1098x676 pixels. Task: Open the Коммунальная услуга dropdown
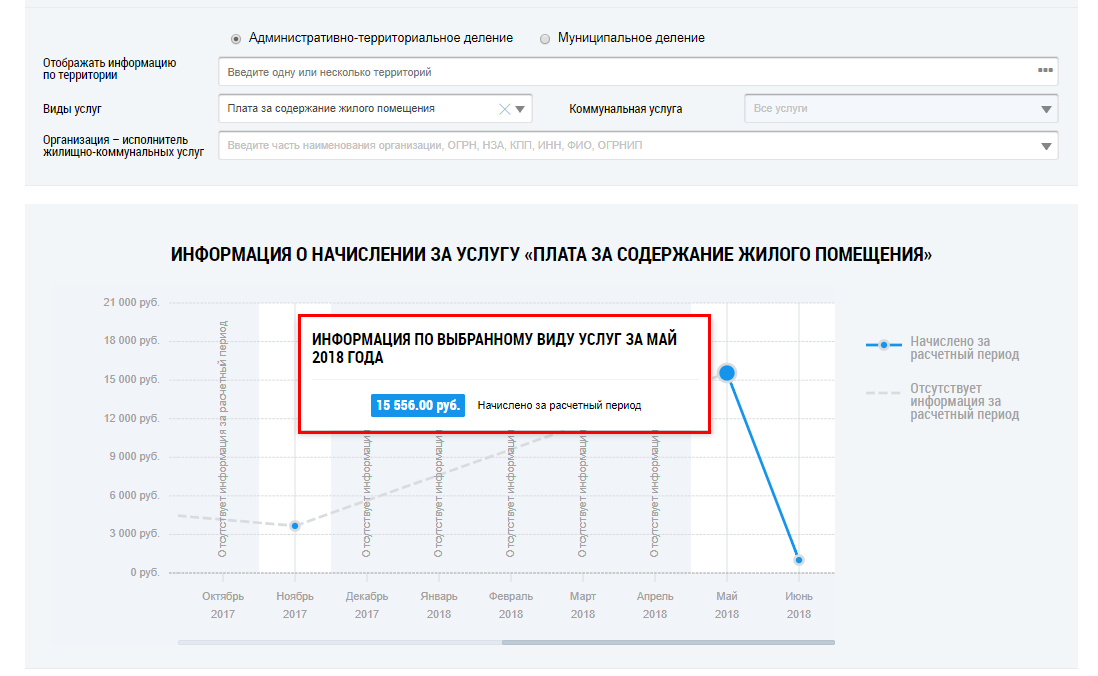click(900, 109)
